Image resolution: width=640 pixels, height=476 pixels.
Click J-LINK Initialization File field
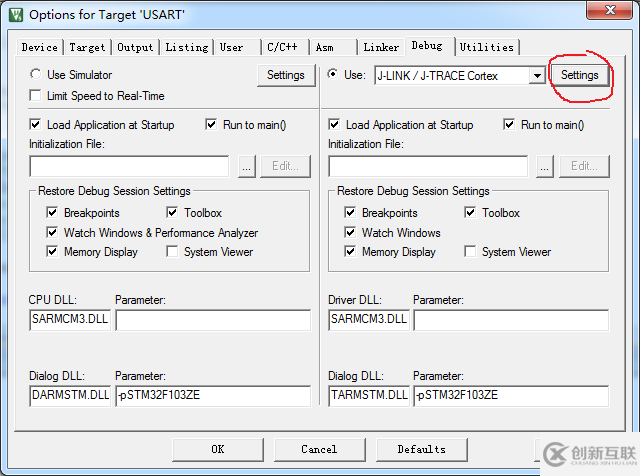tap(428, 166)
